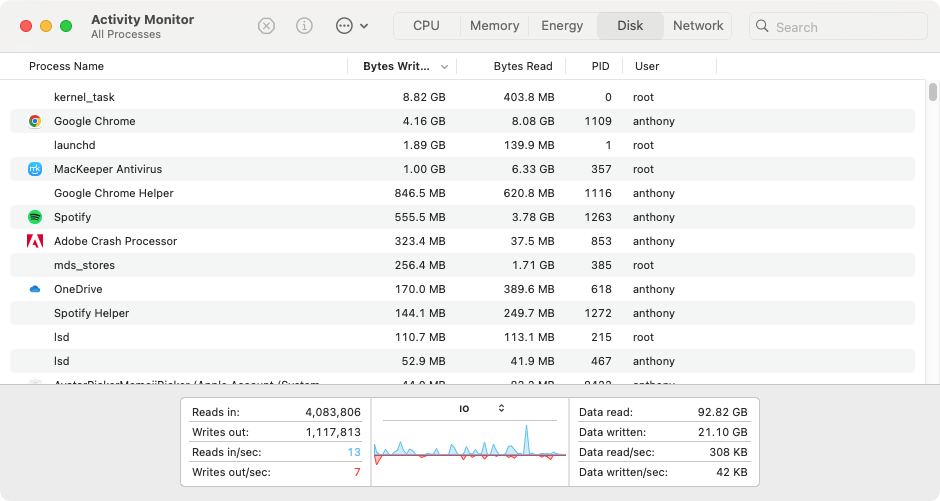Screen dimensions: 940x501
Task: Open the ellipsis action menu icon
Action: tap(344, 26)
